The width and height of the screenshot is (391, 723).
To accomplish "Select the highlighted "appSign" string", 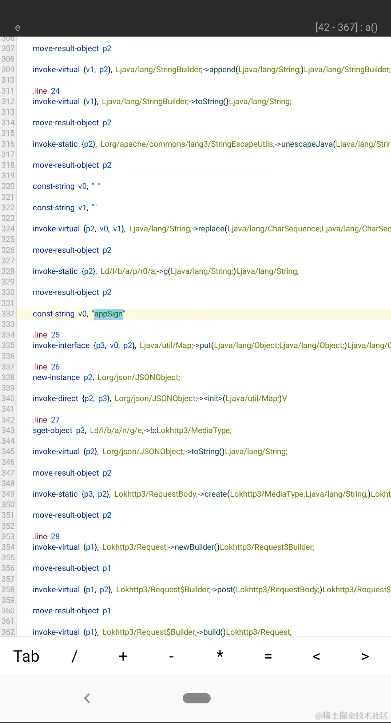I will [109, 314].
